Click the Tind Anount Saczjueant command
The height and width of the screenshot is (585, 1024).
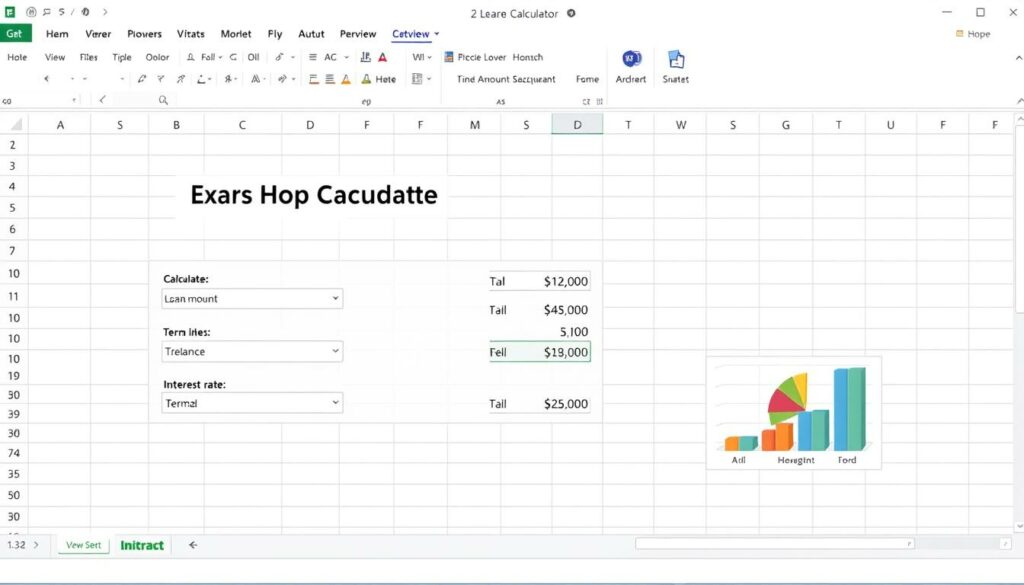(506, 79)
